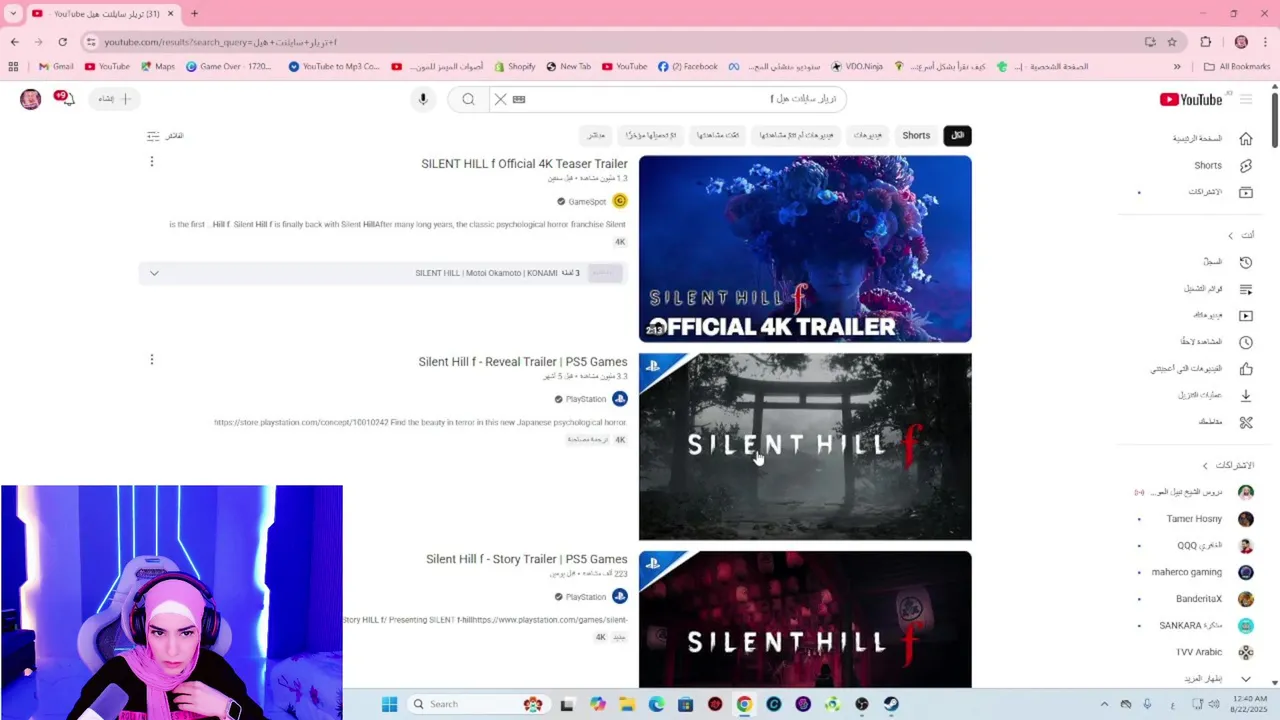The image size is (1280, 720).
Task: Select the 'All' filter chip
Action: coord(957,136)
